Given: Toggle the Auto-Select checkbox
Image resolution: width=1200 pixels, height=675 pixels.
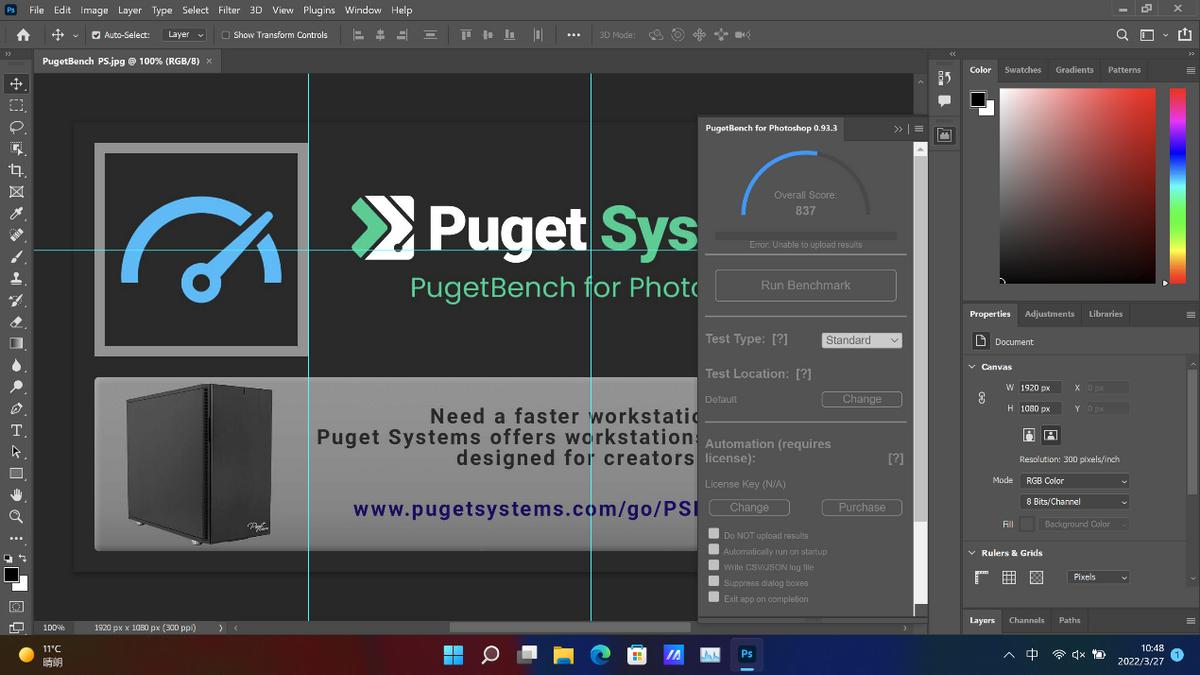Looking at the screenshot, I should [96, 35].
